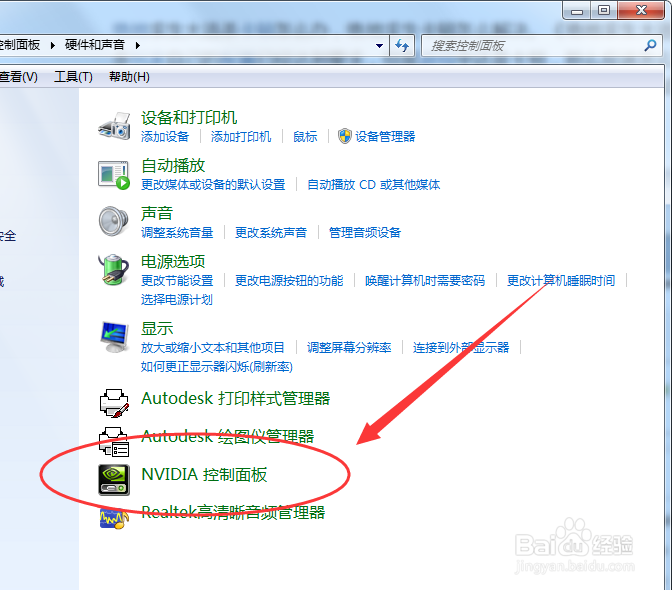Click the AutoPlay (自动播放) icon
The width and height of the screenshot is (672, 590).
114,175
